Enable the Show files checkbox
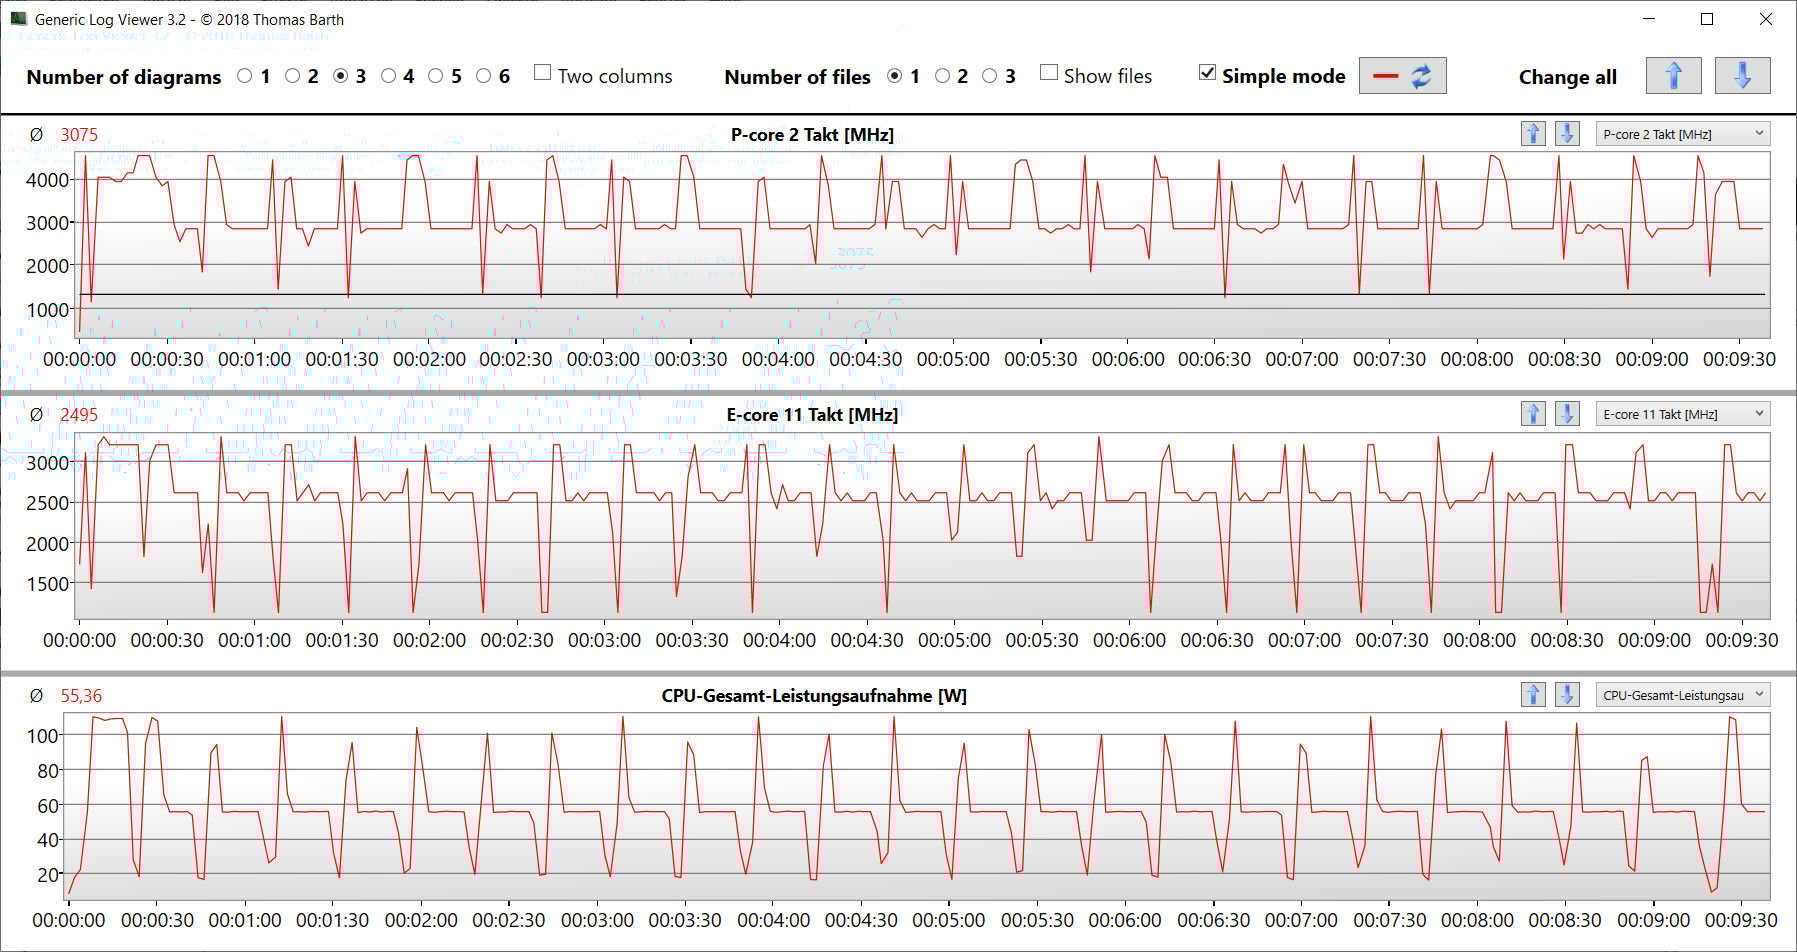Viewport: 1797px width, 952px height. pyautogui.click(x=1049, y=72)
